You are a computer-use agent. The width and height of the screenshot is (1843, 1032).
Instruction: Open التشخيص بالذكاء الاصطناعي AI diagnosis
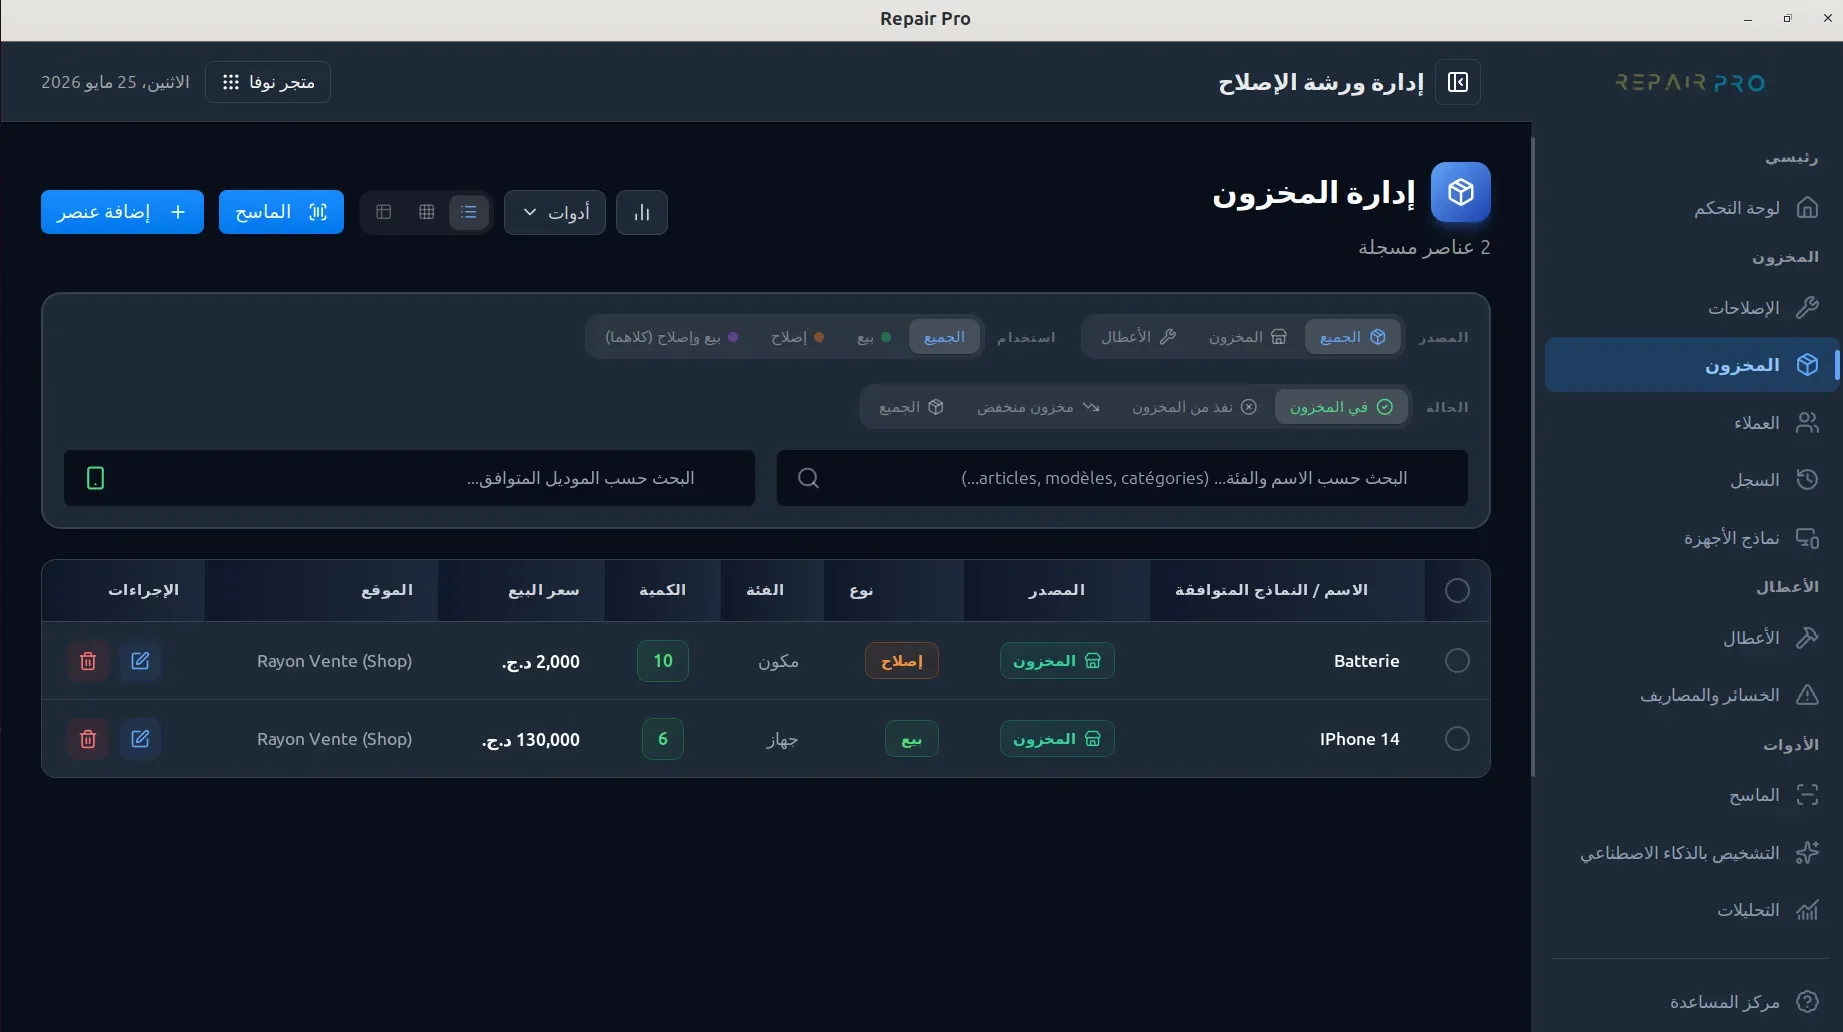pyautogui.click(x=1691, y=853)
